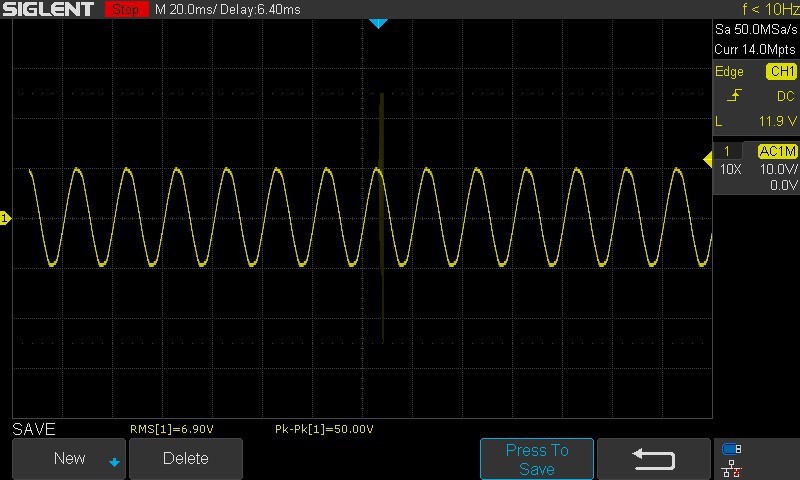Click the Pk-Pk[1]=50.00V measurement
Image resolution: width=800 pixels, height=480 pixels.
tap(324, 429)
